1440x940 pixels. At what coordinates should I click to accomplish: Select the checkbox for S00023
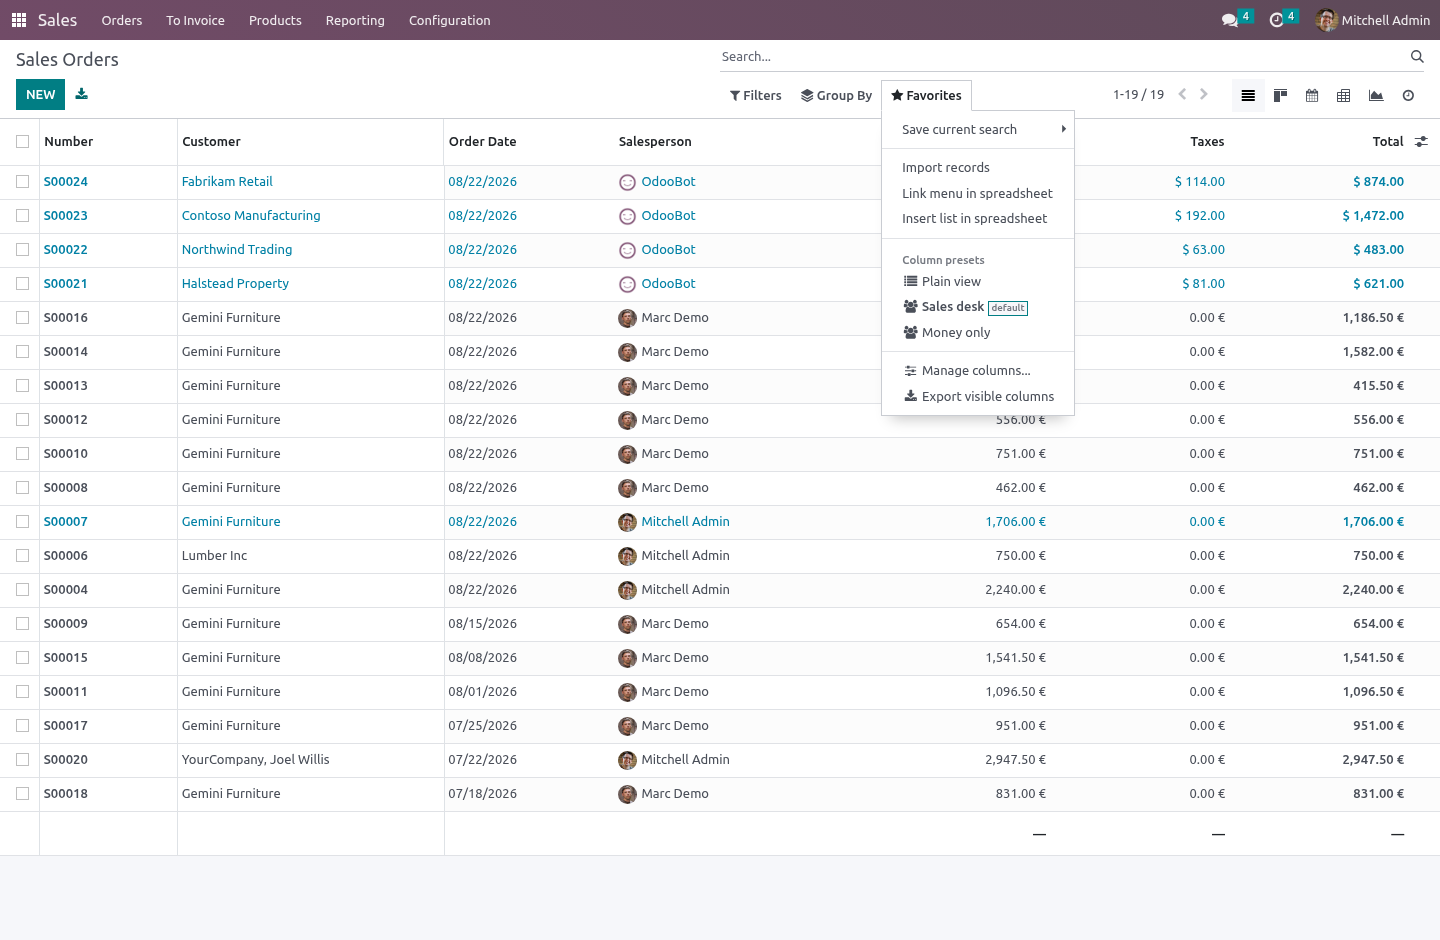22,216
